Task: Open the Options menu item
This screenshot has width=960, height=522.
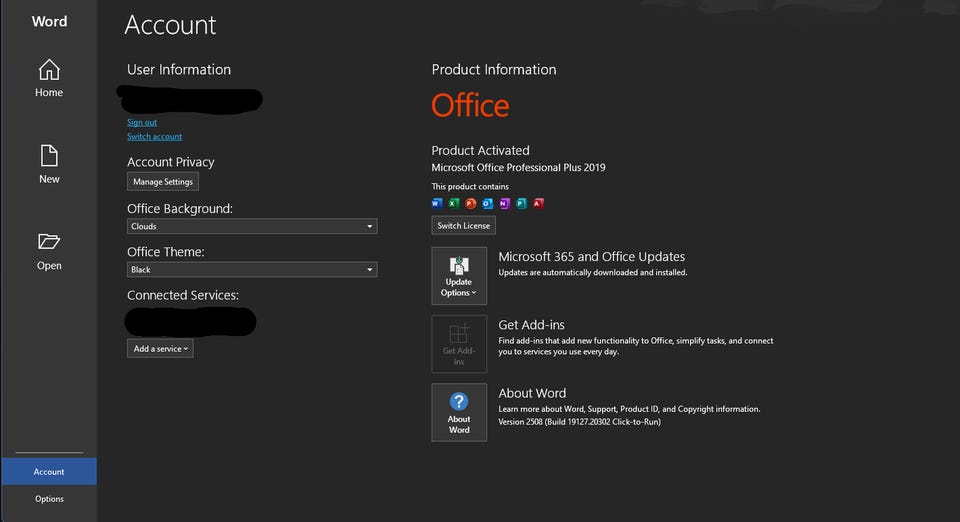Action: 49,499
